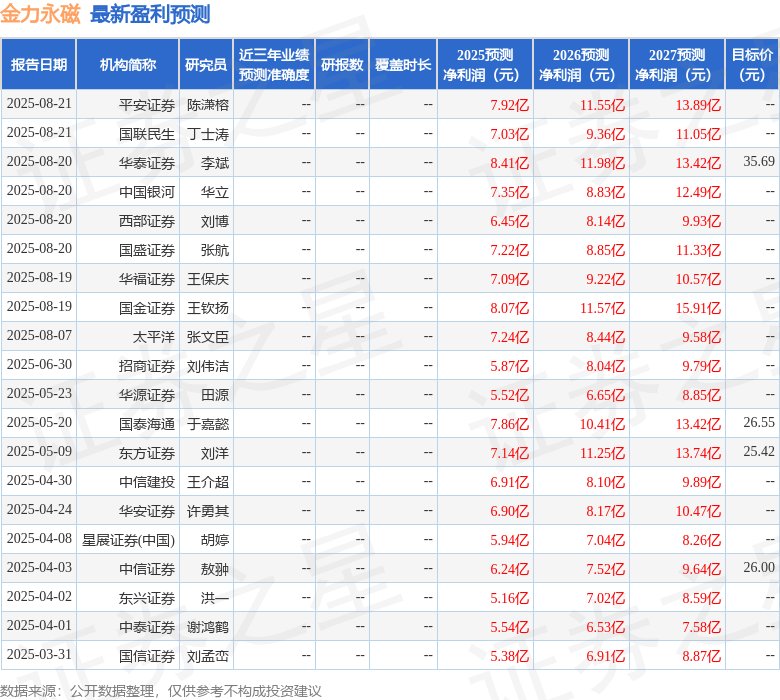Click the 2026预测净利润 header
Image resolution: width=780 pixels, height=700 pixels.
(x=581, y=65)
